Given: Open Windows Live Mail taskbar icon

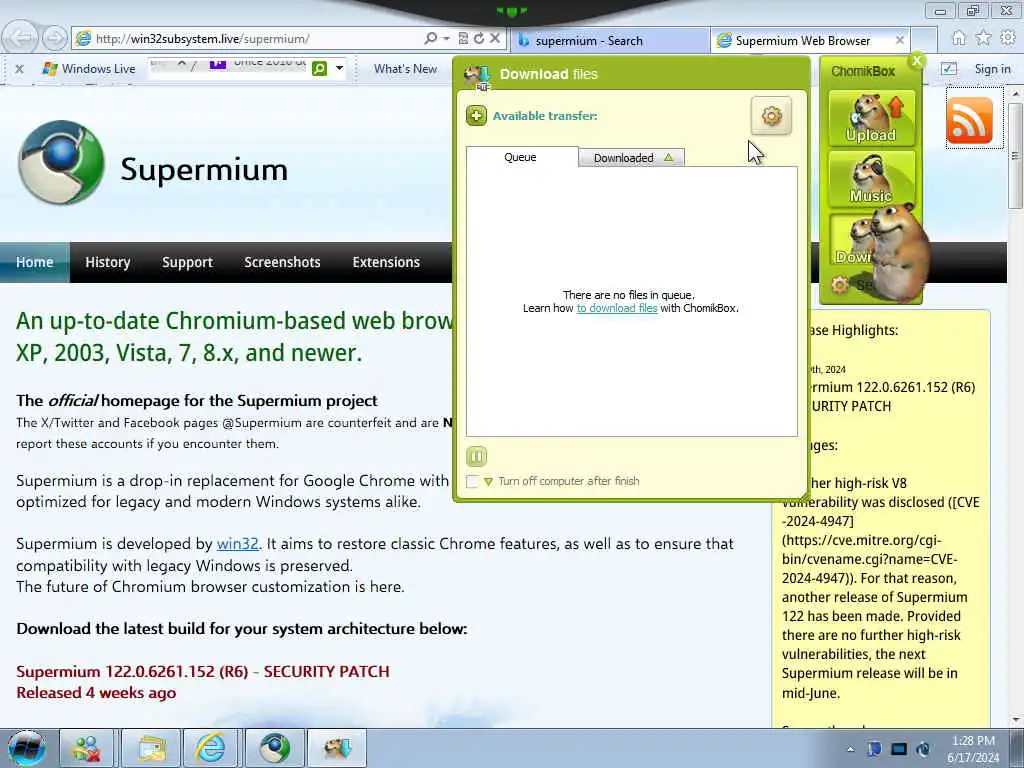Looking at the screenshot, I should [x=151, y=748].
